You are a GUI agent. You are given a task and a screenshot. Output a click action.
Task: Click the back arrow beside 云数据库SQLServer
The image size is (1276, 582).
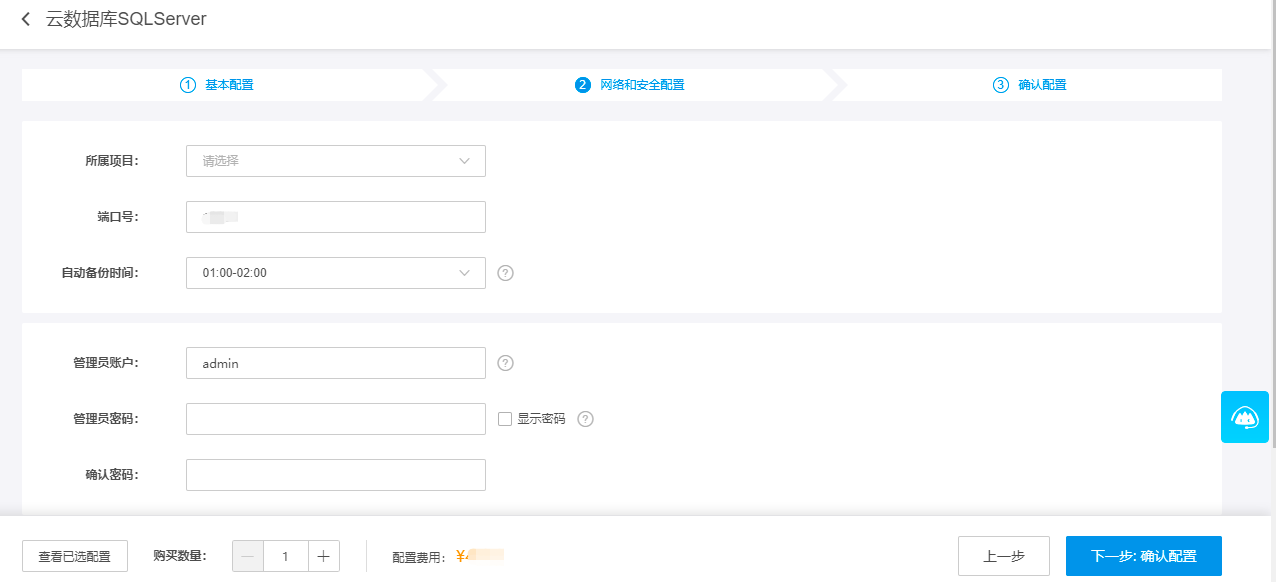coord(26,19)
